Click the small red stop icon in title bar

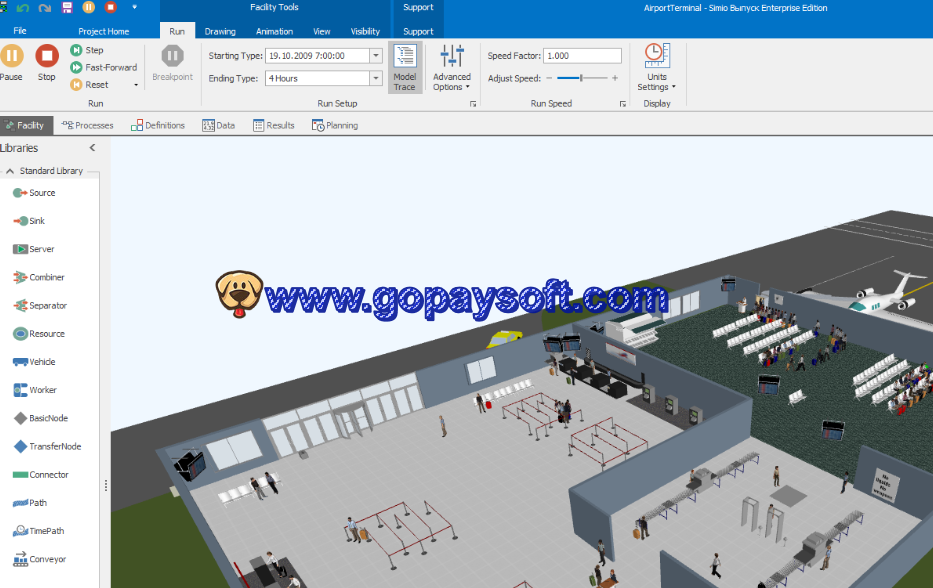[x=111, y=7]
